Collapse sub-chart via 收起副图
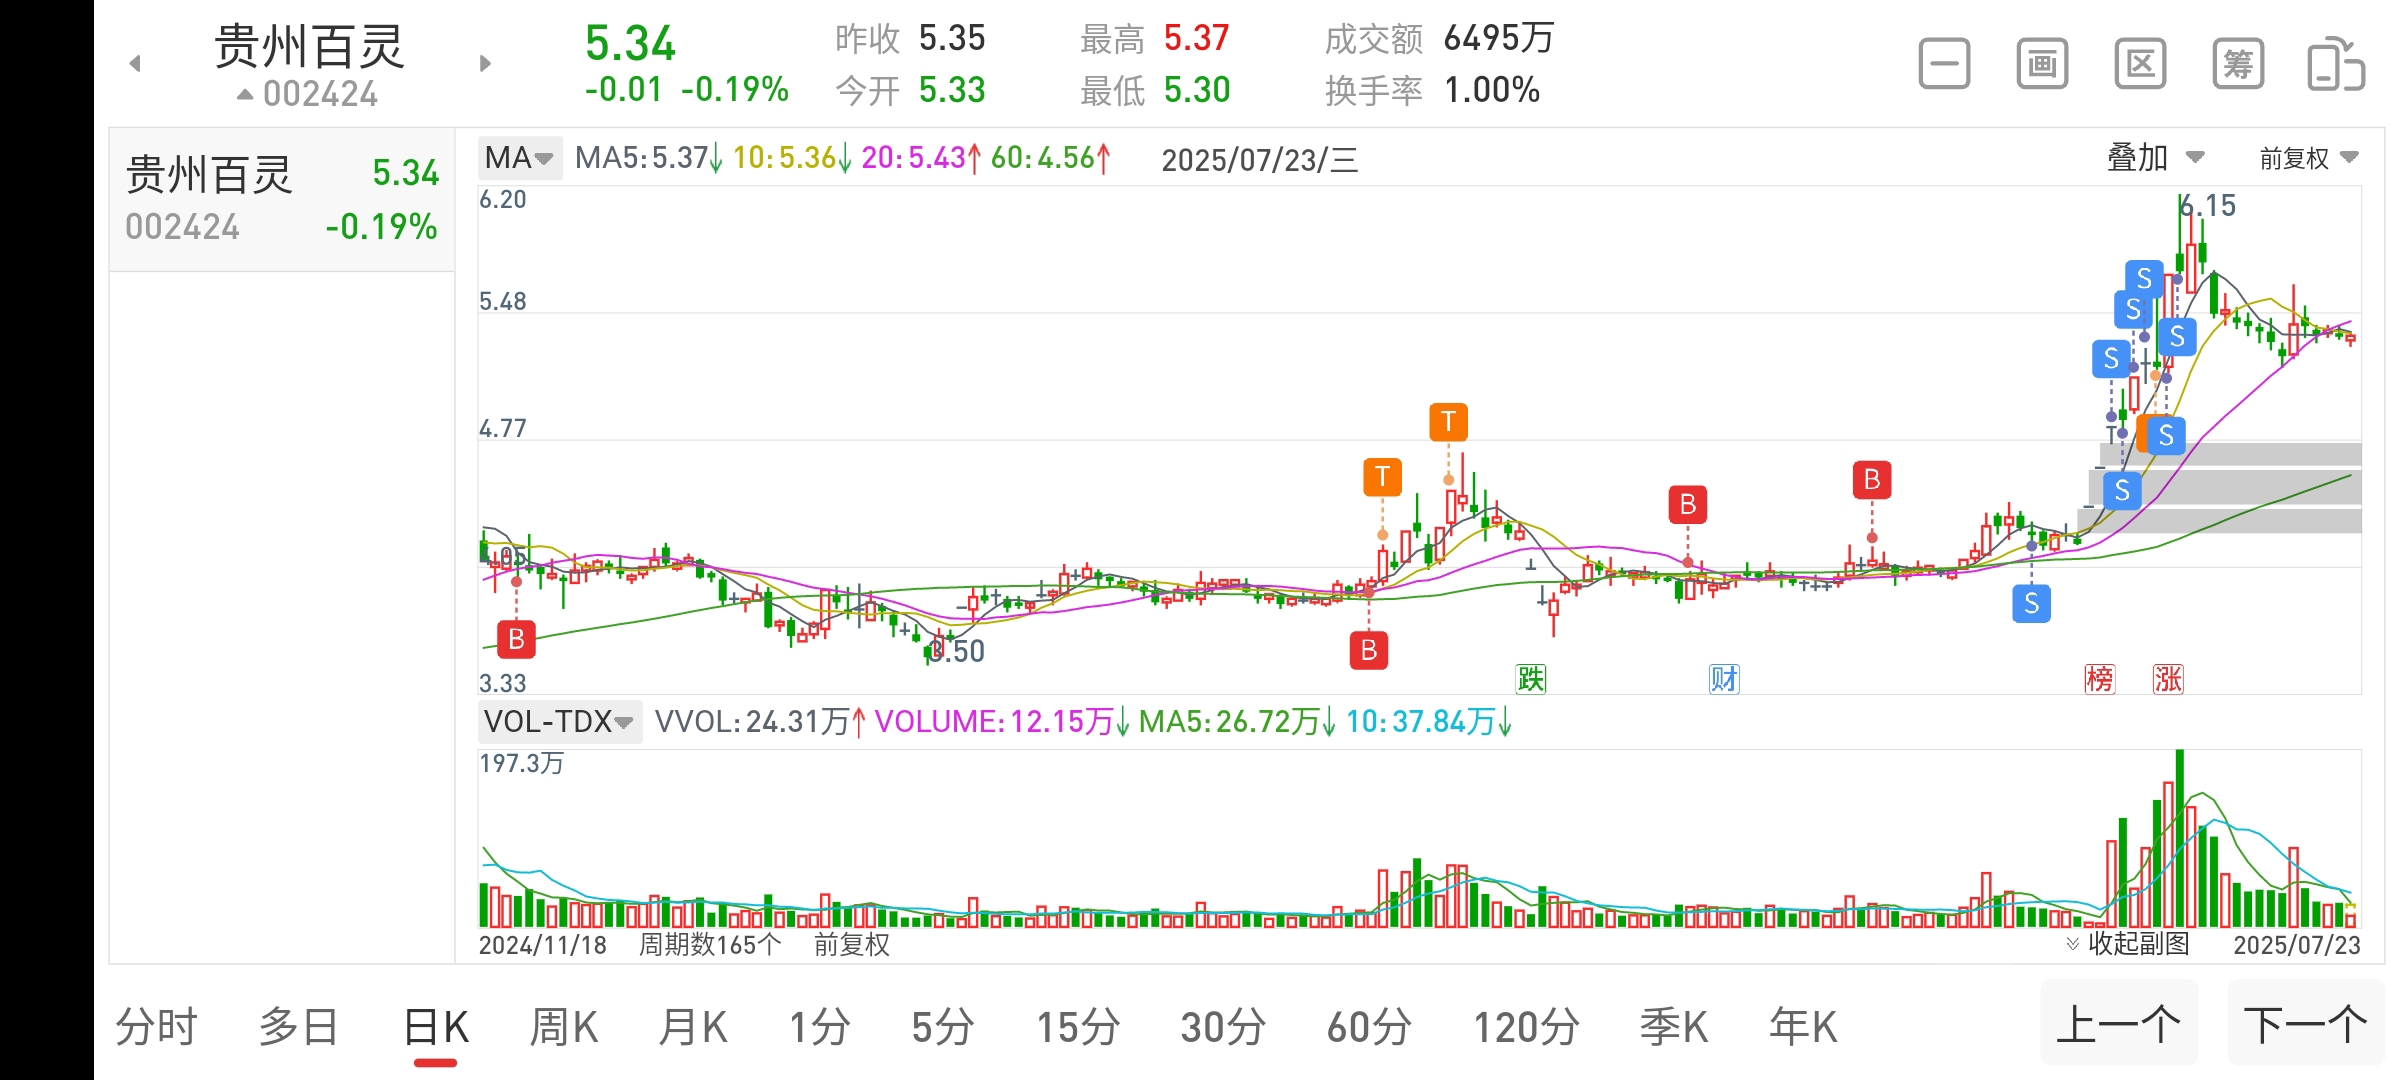The image size is (2400, 1080). coord(2127,944)
